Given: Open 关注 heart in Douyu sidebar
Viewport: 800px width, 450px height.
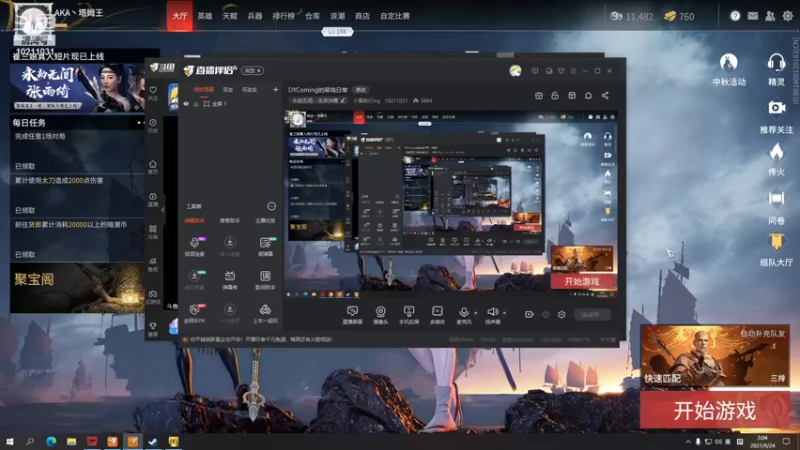Looking at the screenshot, I should pyautogui.click(x=153, y=93).
